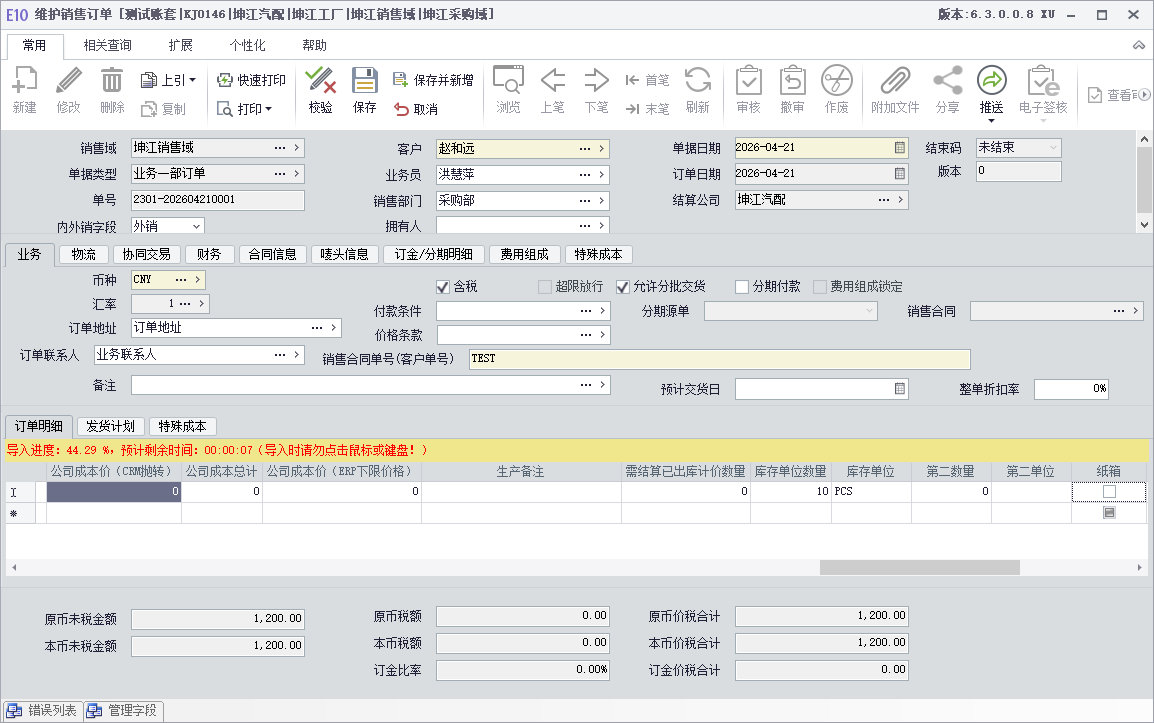Screen dimensions: 1154x723
Task: Toggle the 含税 checkbox
Action: point(443,287)
